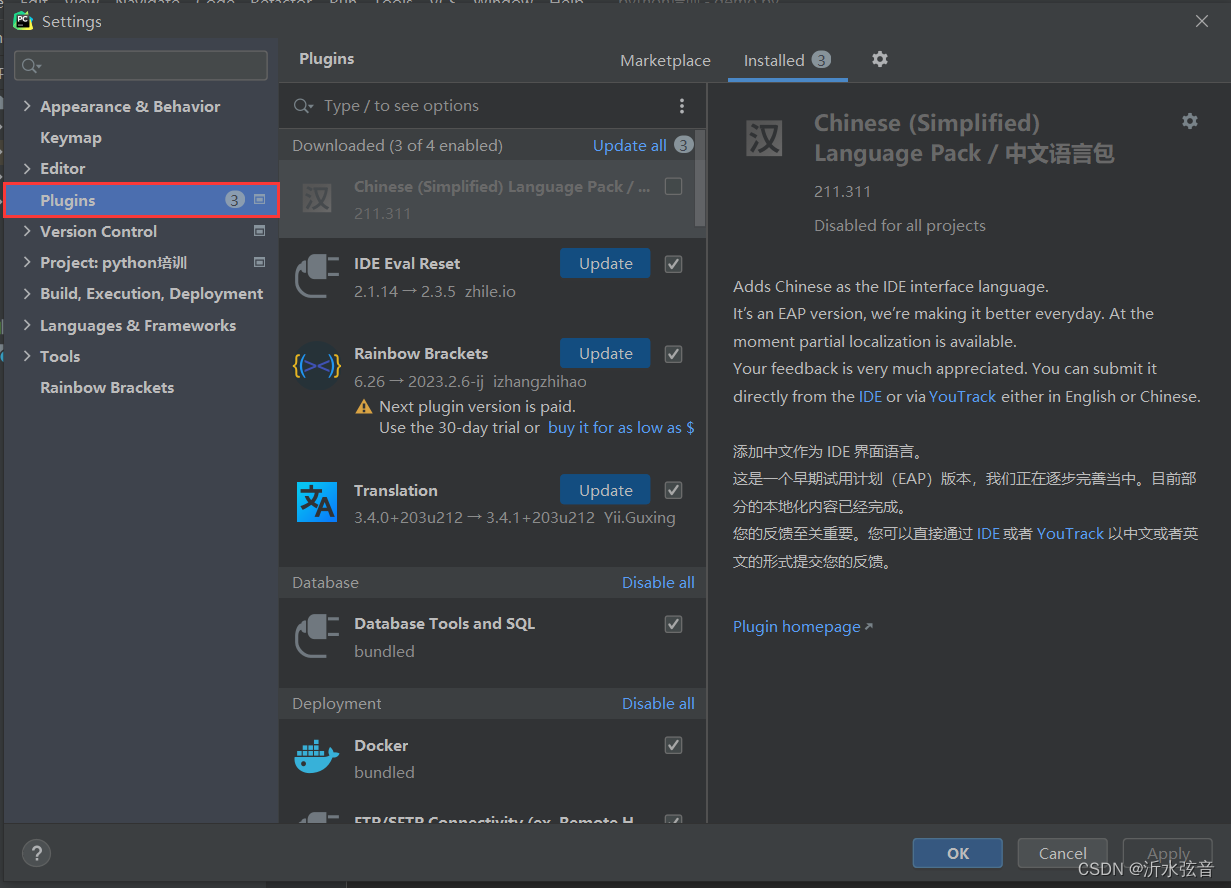
Task: Click the update count badge next to Update all
Action: click(x=683, y=145)
